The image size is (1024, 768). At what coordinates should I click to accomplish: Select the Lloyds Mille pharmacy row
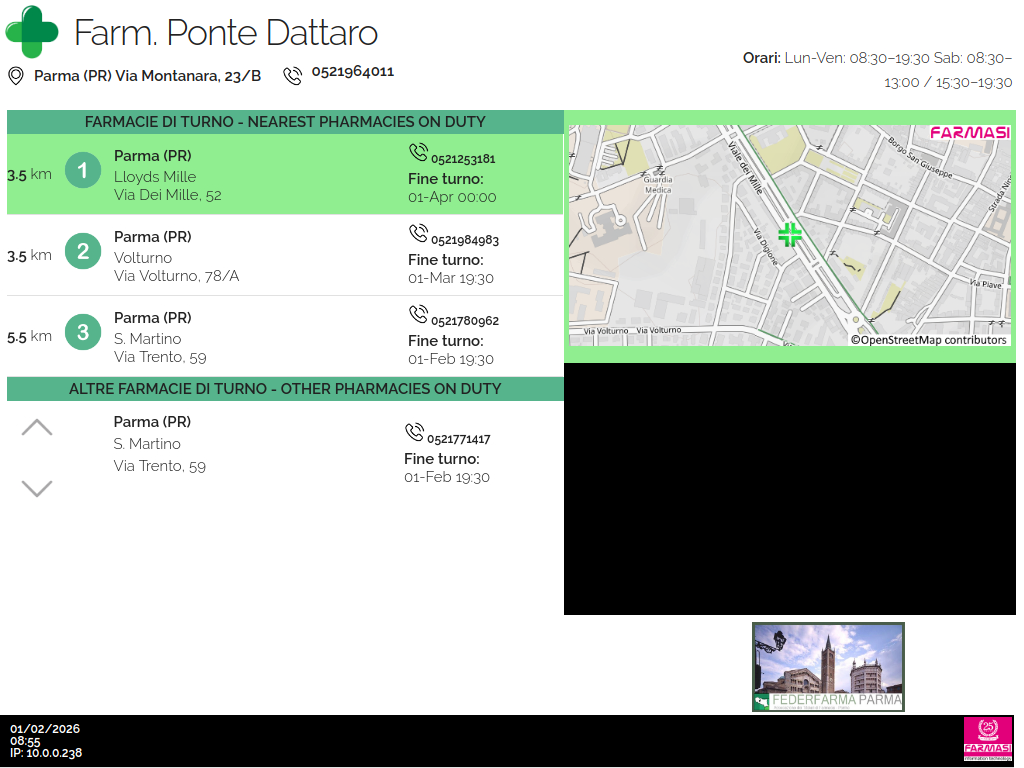(x=285, y=175)
